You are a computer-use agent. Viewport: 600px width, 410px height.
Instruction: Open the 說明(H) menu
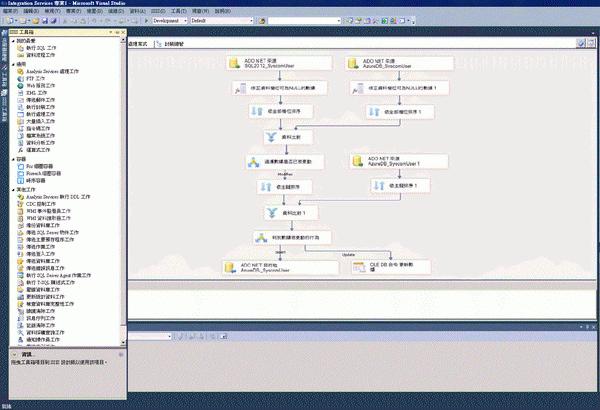point(223,11)
